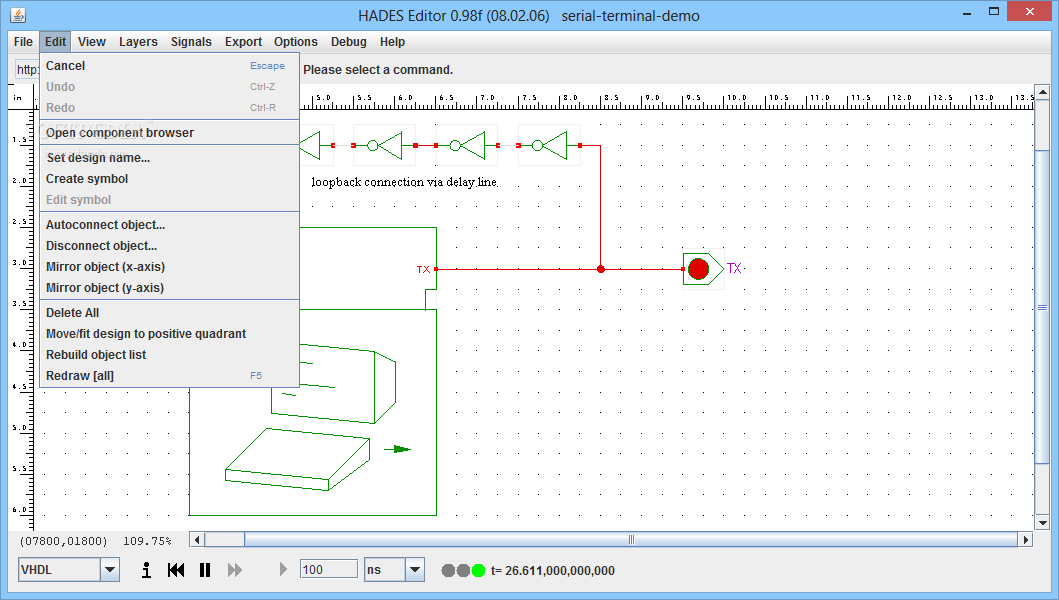
Task: Close the open Edit menu
Action: click(x=55, y=42)
